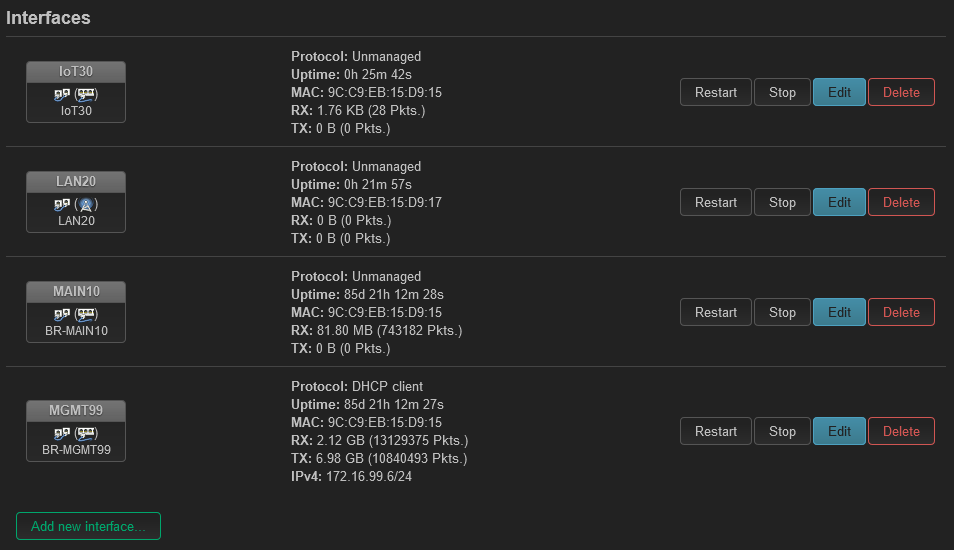The image size is (954, 550).
Task: Delete the LAN20 interface
Action: (901, 202)
